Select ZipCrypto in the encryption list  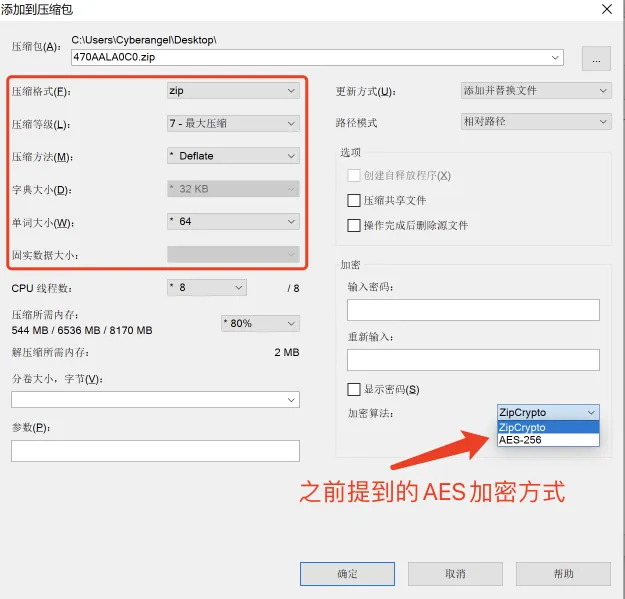tap(548, 427)
